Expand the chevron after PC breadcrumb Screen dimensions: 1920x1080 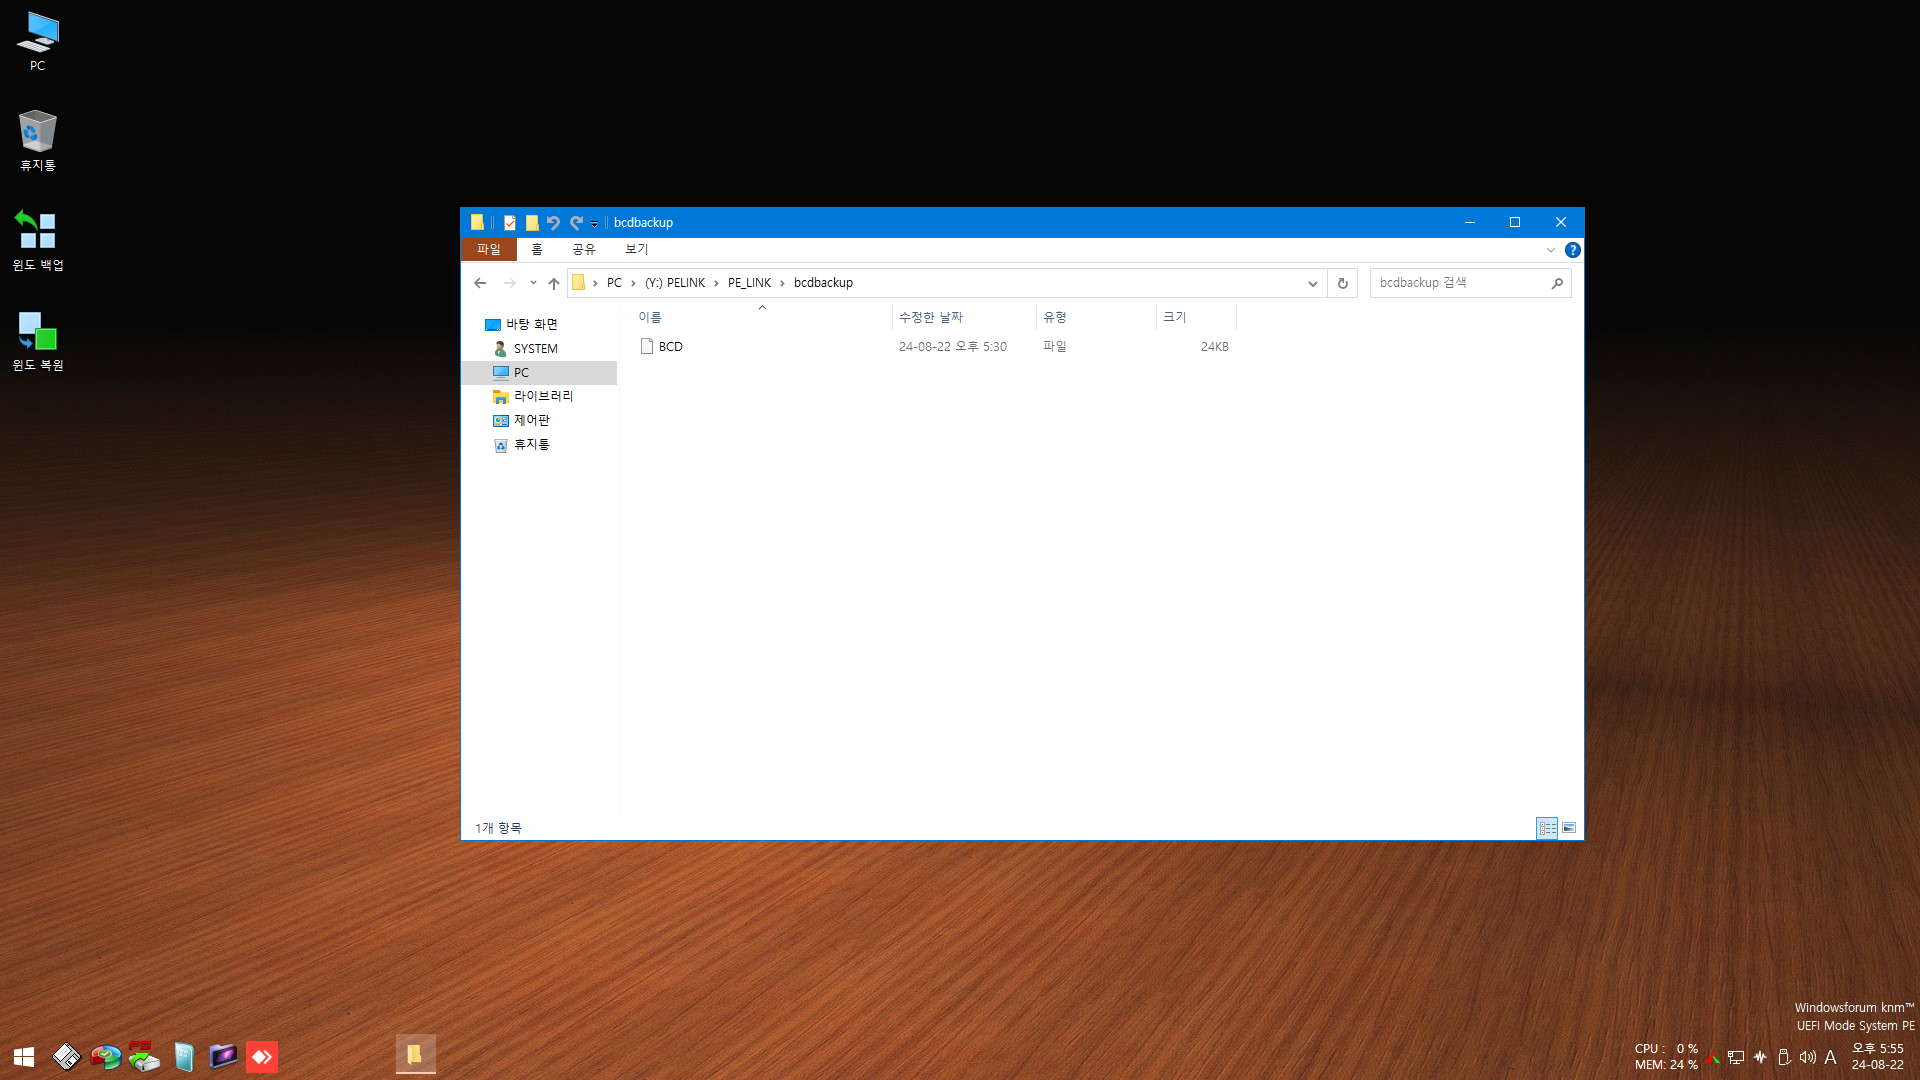click(x=633, y=284)
